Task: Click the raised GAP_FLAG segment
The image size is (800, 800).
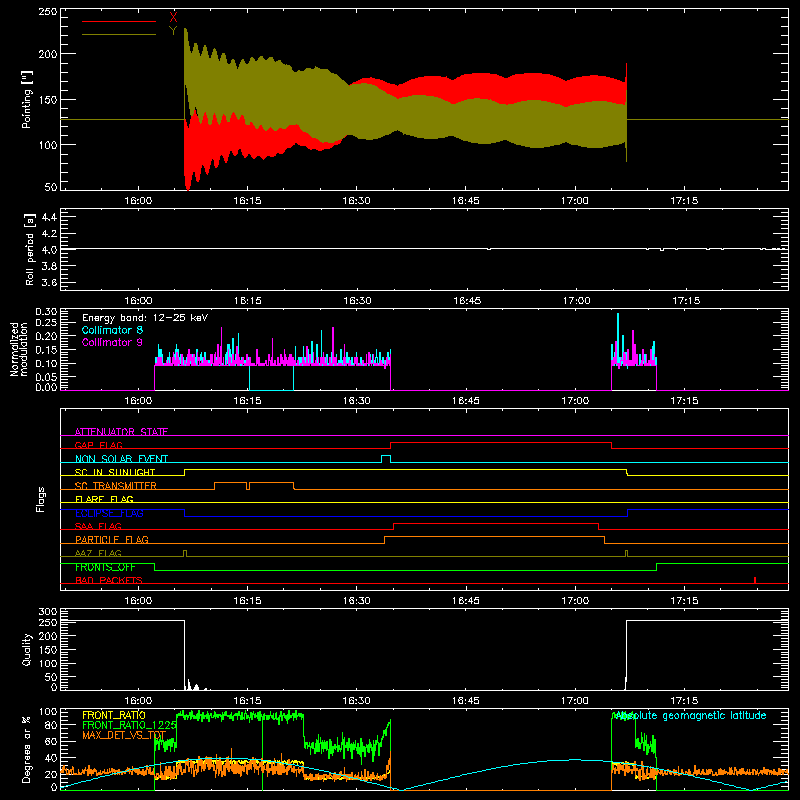Action: coord(501,442)
